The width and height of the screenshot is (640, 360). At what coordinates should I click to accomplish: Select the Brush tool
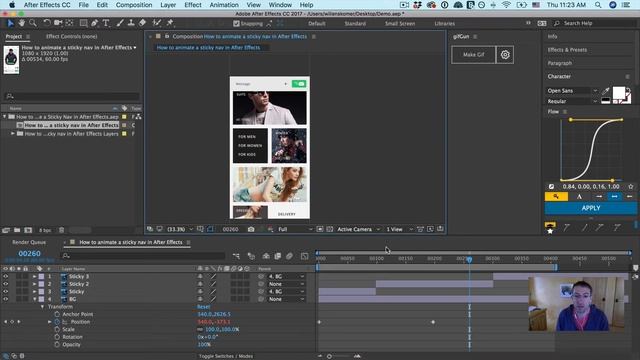(120, 23)
